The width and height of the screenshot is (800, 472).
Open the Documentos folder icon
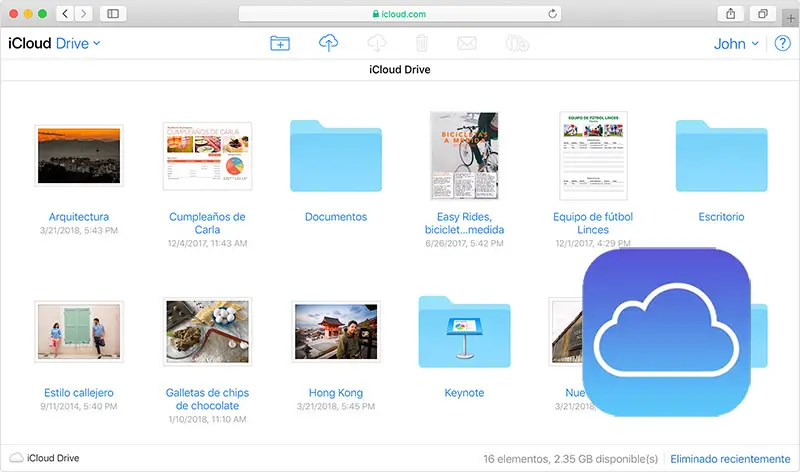pos(336,156)
